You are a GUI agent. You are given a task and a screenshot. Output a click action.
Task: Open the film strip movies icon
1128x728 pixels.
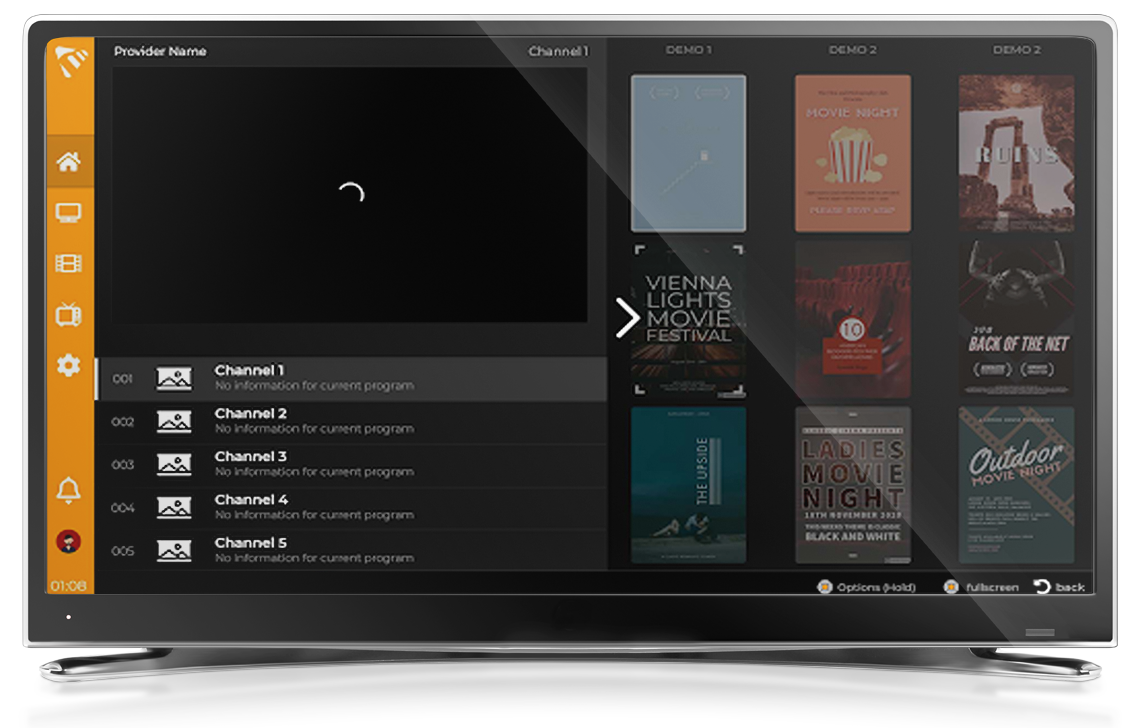(68, 263)
